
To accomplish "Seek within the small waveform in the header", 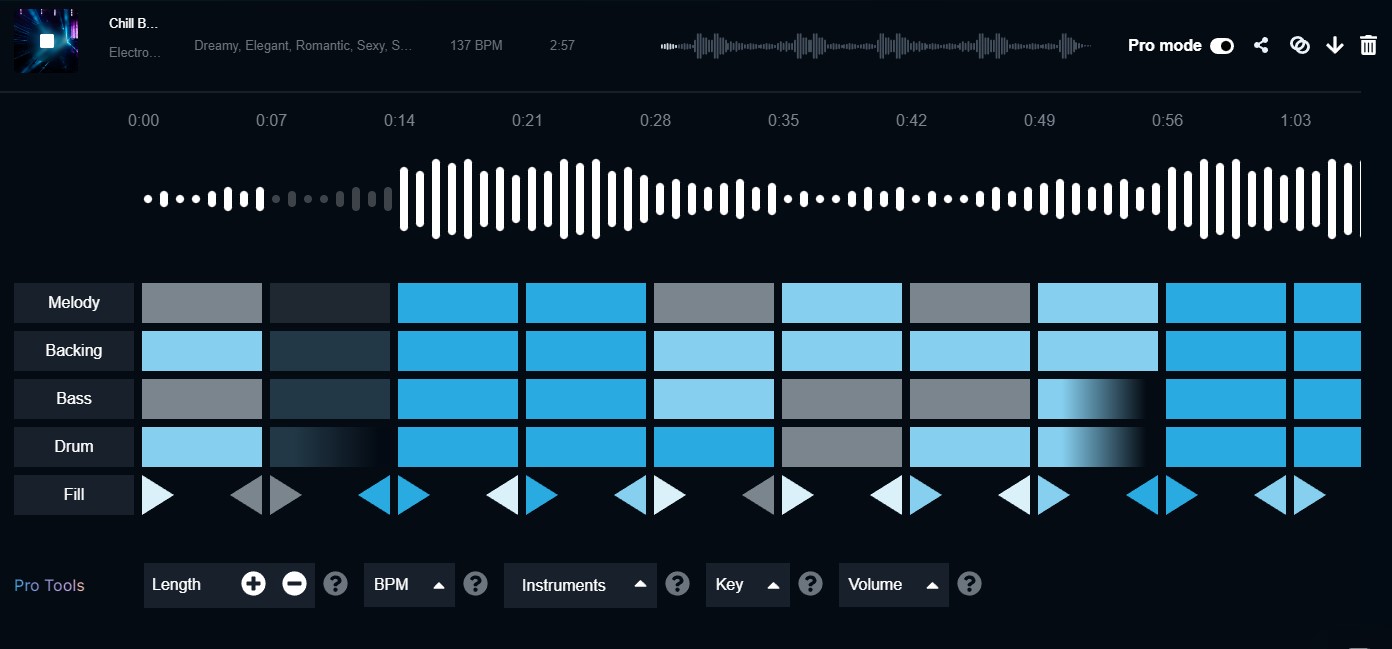I will pyautogui.click(x=875, y=45).
